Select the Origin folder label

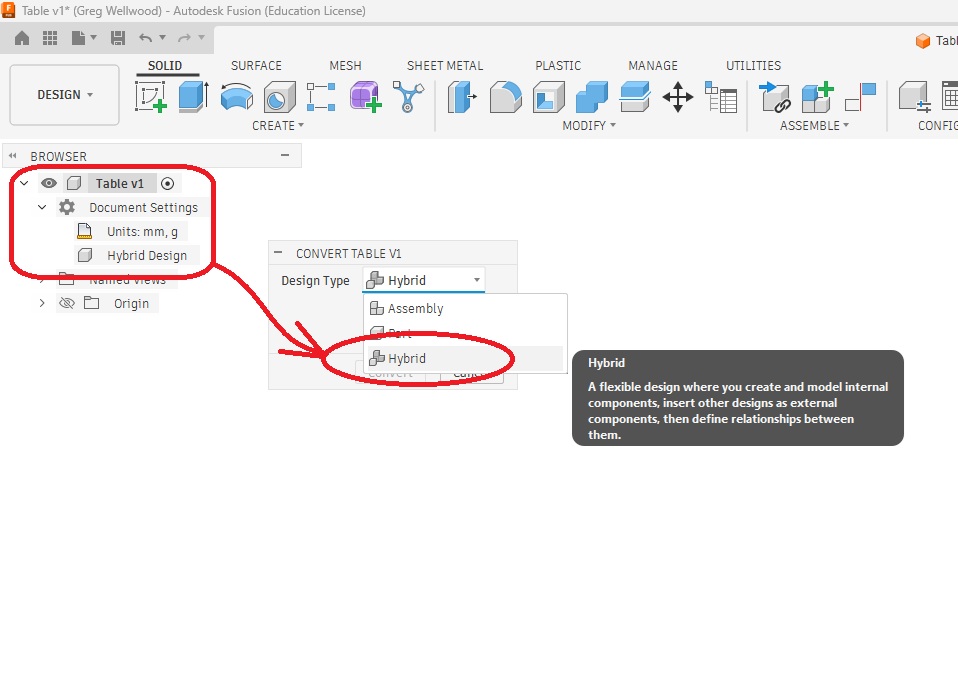point(131,304)
